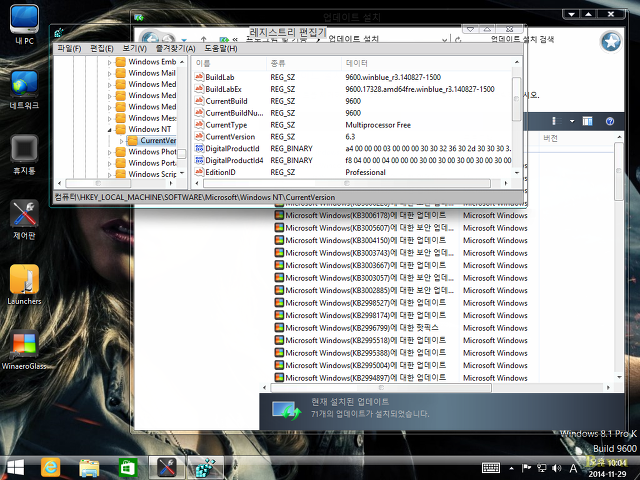Launch Internet Explorer from taskbar
Image resolution: width=640 pixels, height=480 pixels.
pos(51,467)
